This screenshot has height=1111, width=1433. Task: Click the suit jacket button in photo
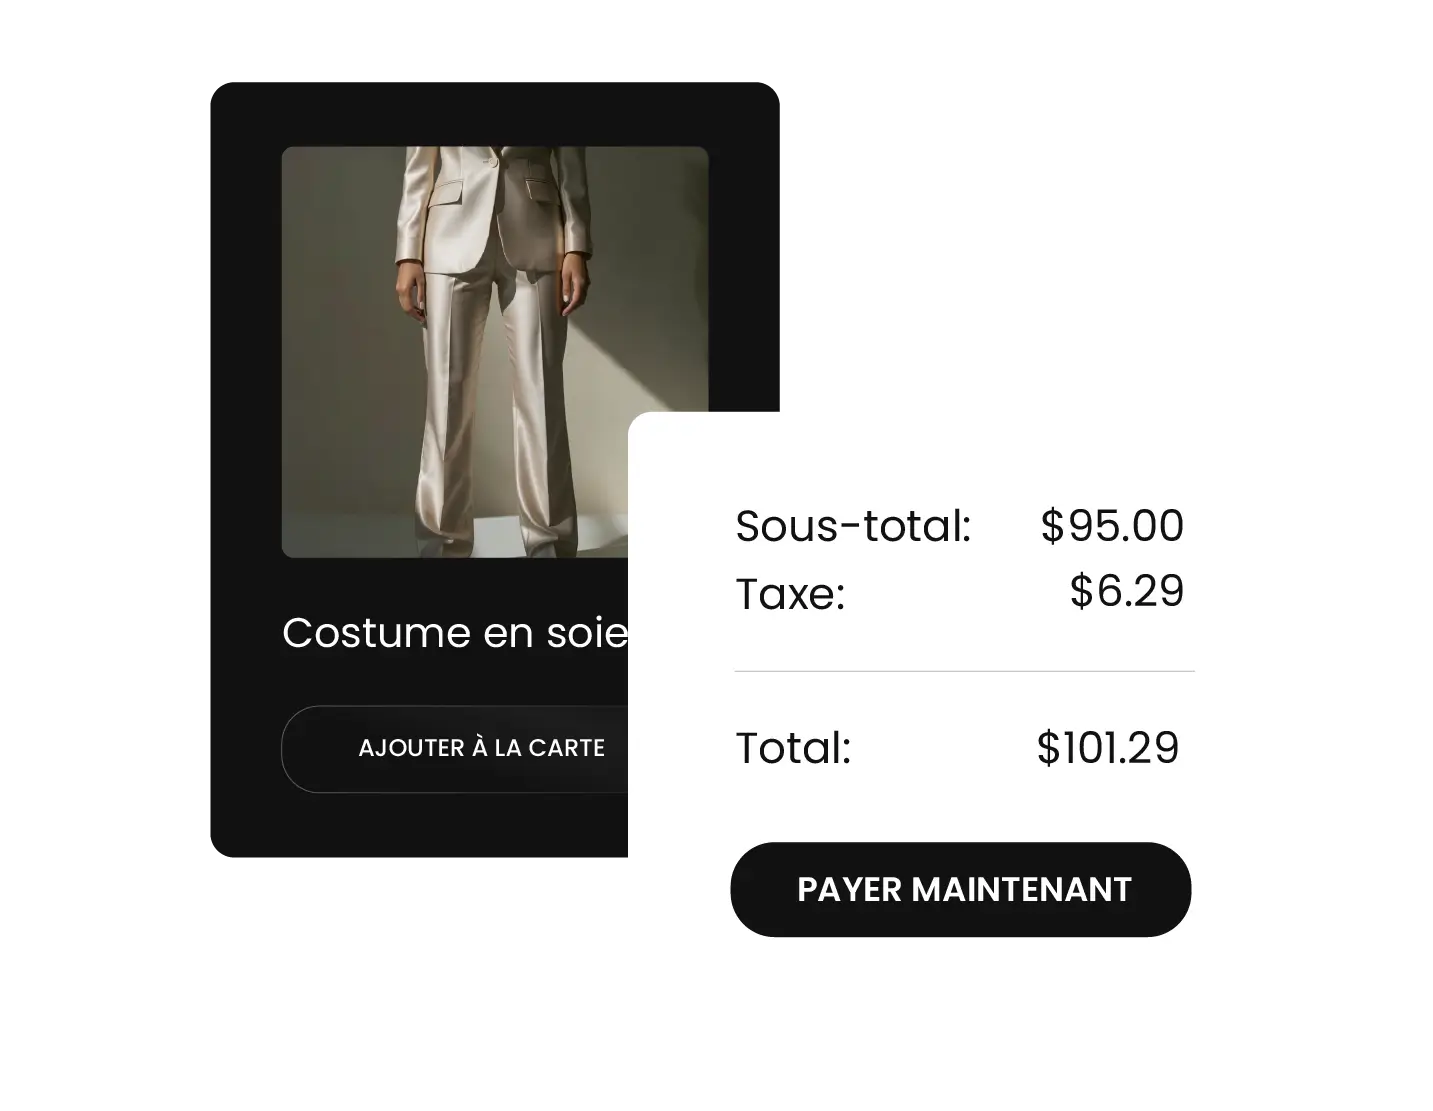pyautogui.click(x=494, y=160)
